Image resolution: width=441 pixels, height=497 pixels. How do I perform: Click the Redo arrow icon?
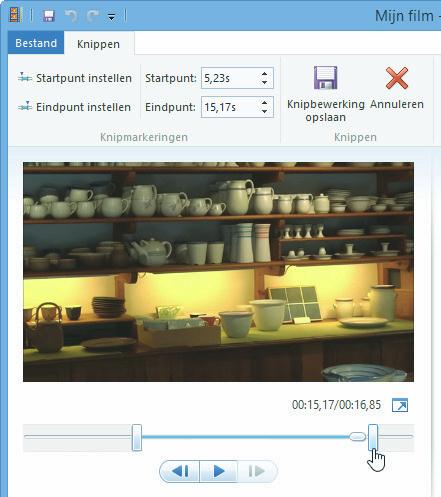click(x=93, y=16)
